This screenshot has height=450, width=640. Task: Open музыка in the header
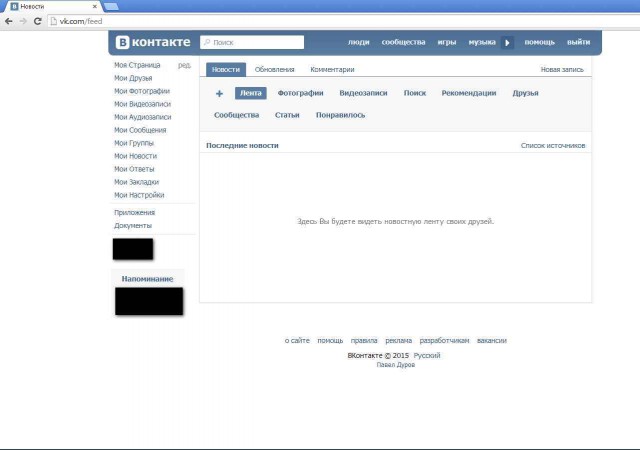click(482, 42)
